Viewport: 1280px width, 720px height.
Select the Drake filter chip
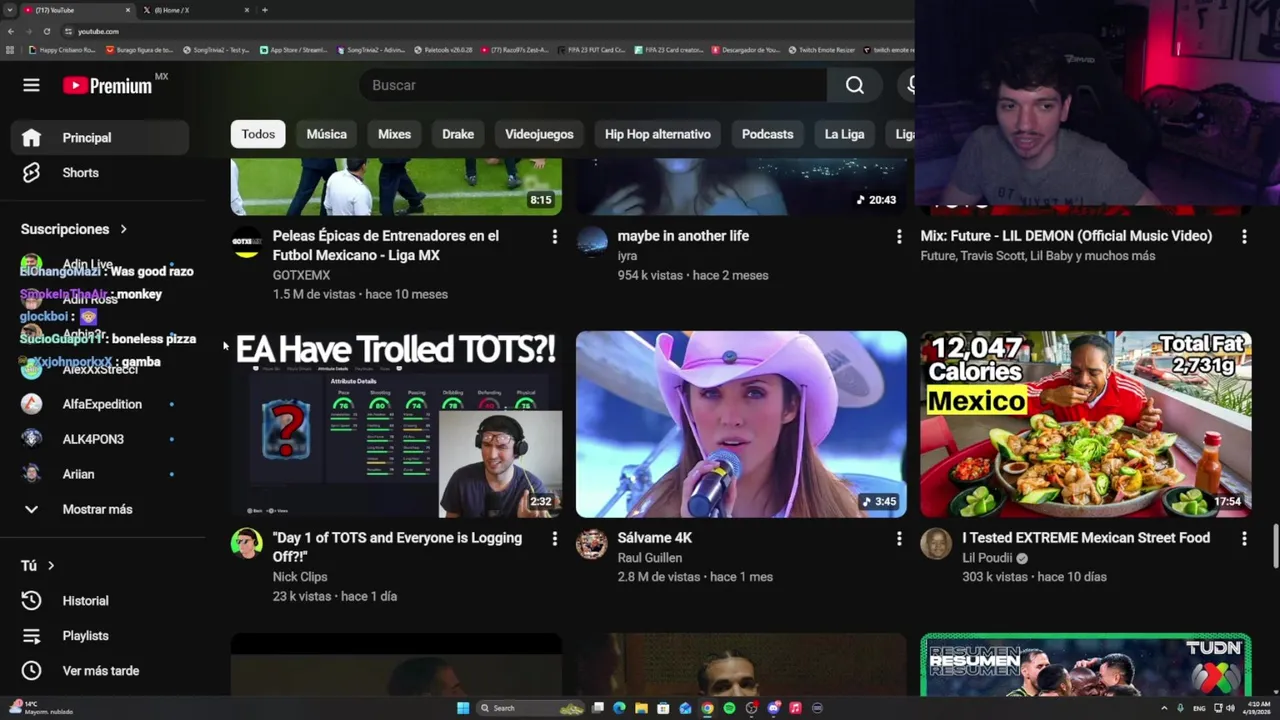pos(458,134)
